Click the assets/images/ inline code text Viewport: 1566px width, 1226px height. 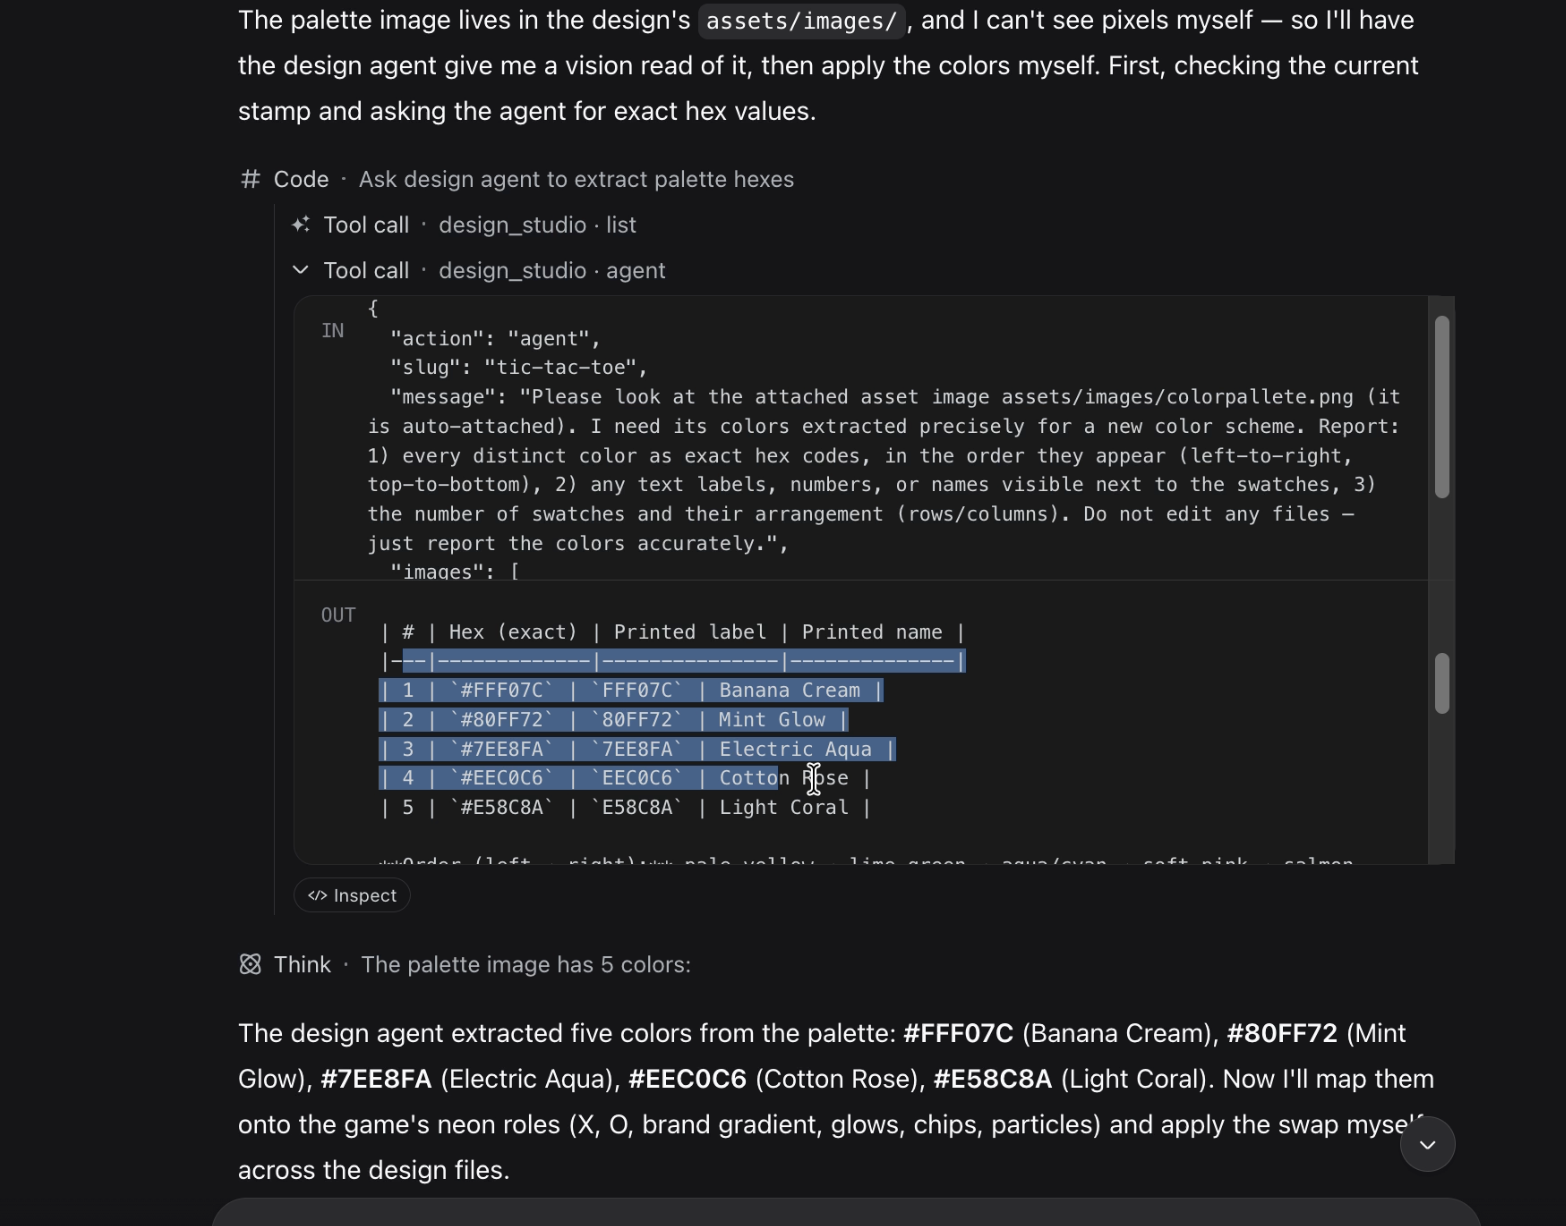pyautogui.click(x=801, y=21)
